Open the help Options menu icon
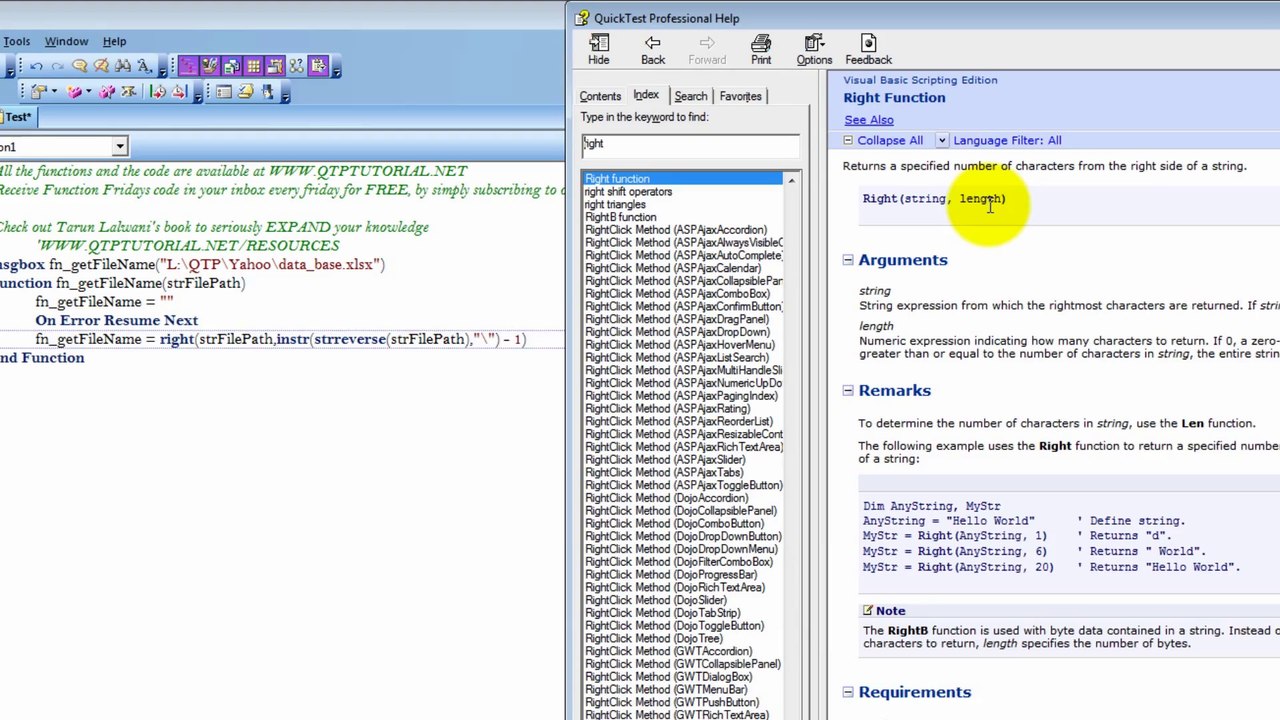This screenshot has height=720, width=1280. (x=814, y=50)
